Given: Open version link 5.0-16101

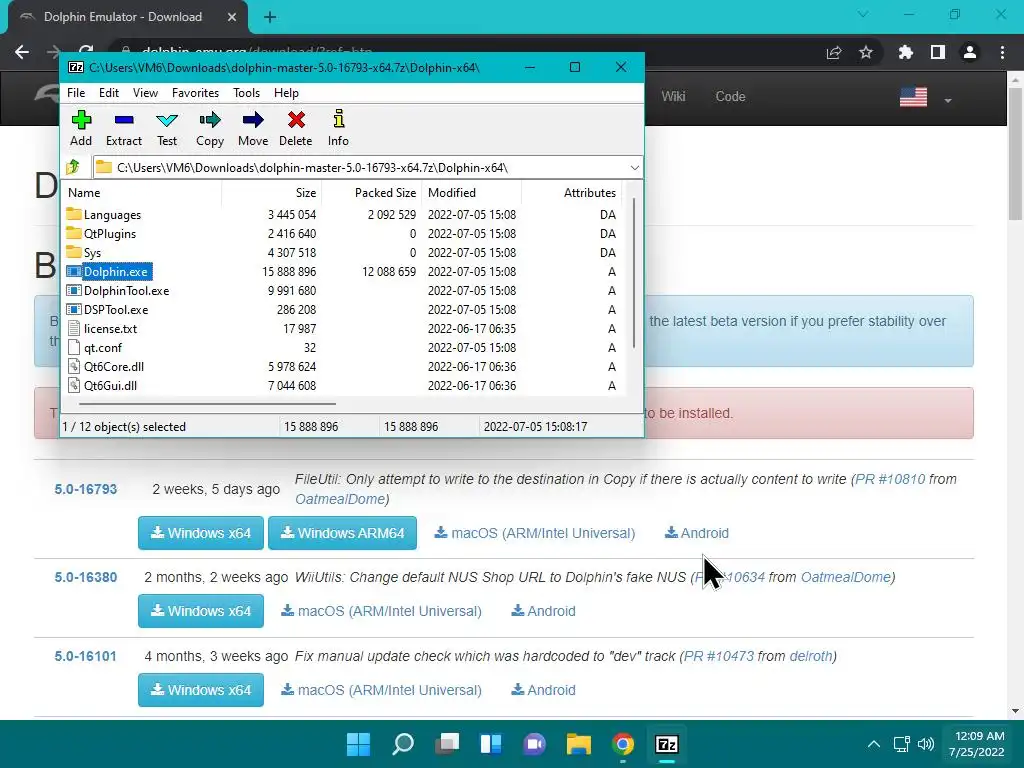Looking at the screenshot, I should [x=86, y=656].
